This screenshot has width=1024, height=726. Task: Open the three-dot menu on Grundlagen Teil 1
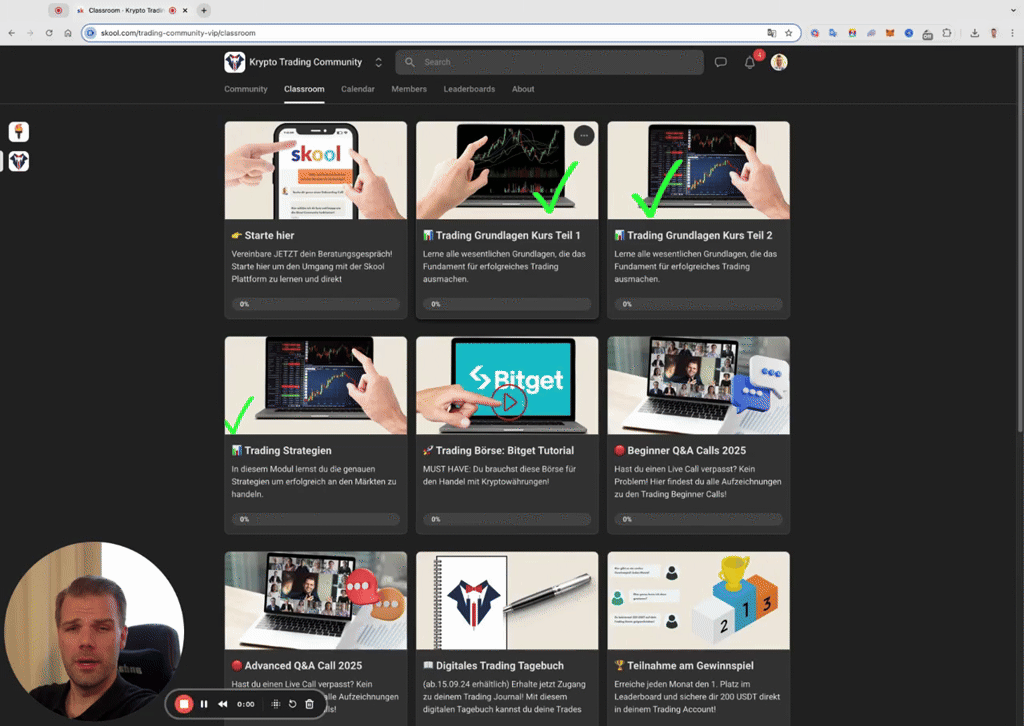point(584,135)
